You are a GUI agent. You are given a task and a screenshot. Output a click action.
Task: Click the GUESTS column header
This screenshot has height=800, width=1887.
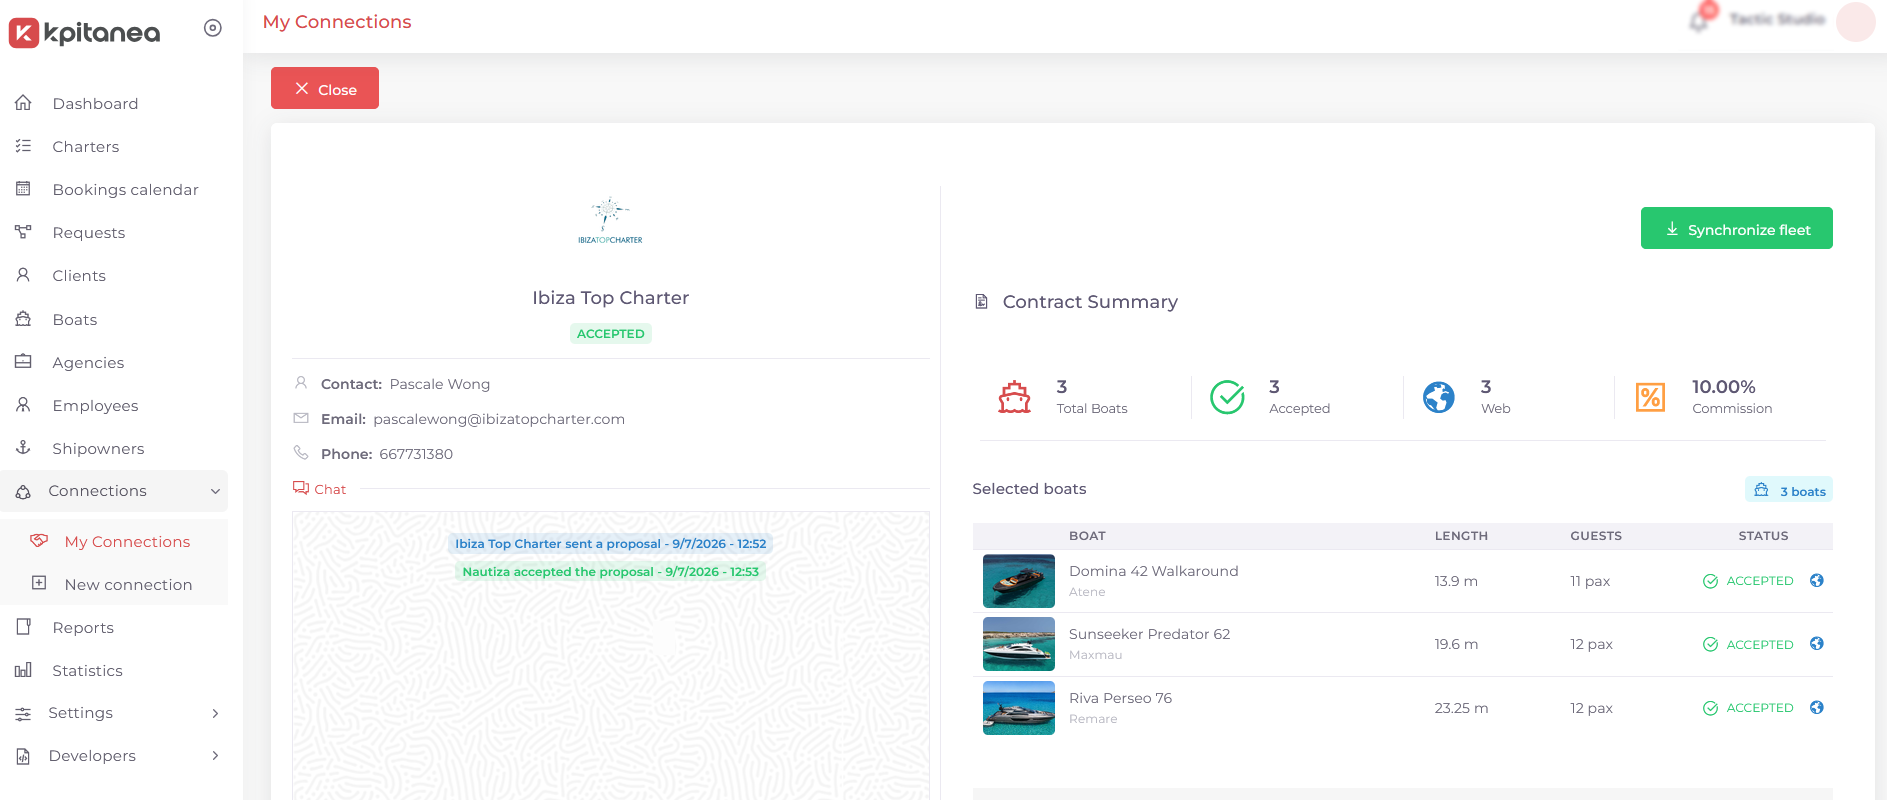[x=1596, y=536]
